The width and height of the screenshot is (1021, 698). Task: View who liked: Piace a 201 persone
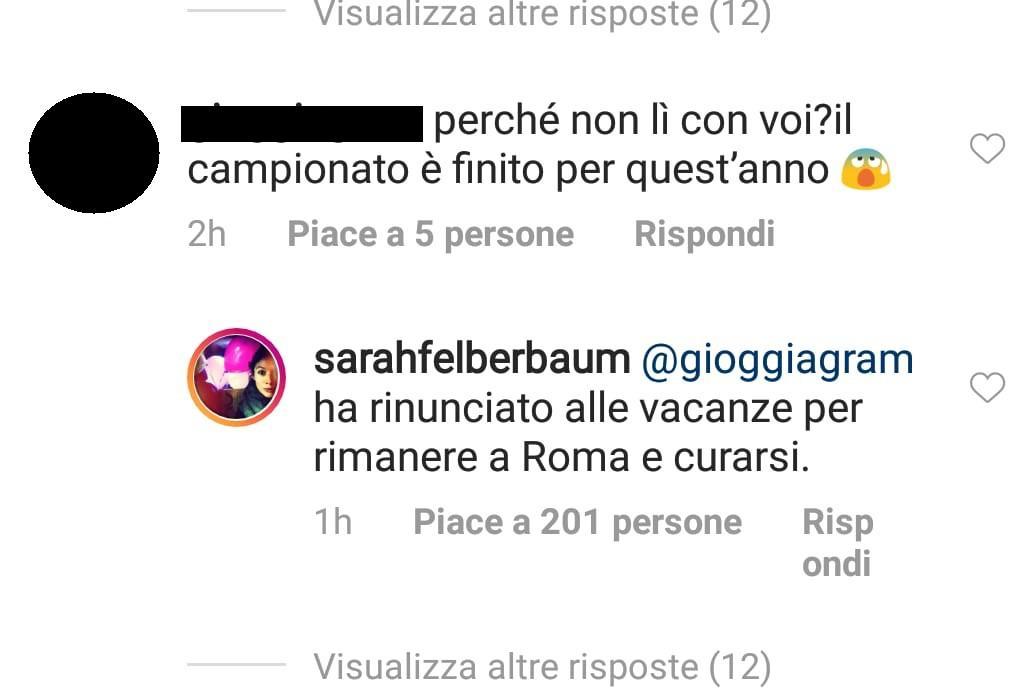(x=578, y=522)
